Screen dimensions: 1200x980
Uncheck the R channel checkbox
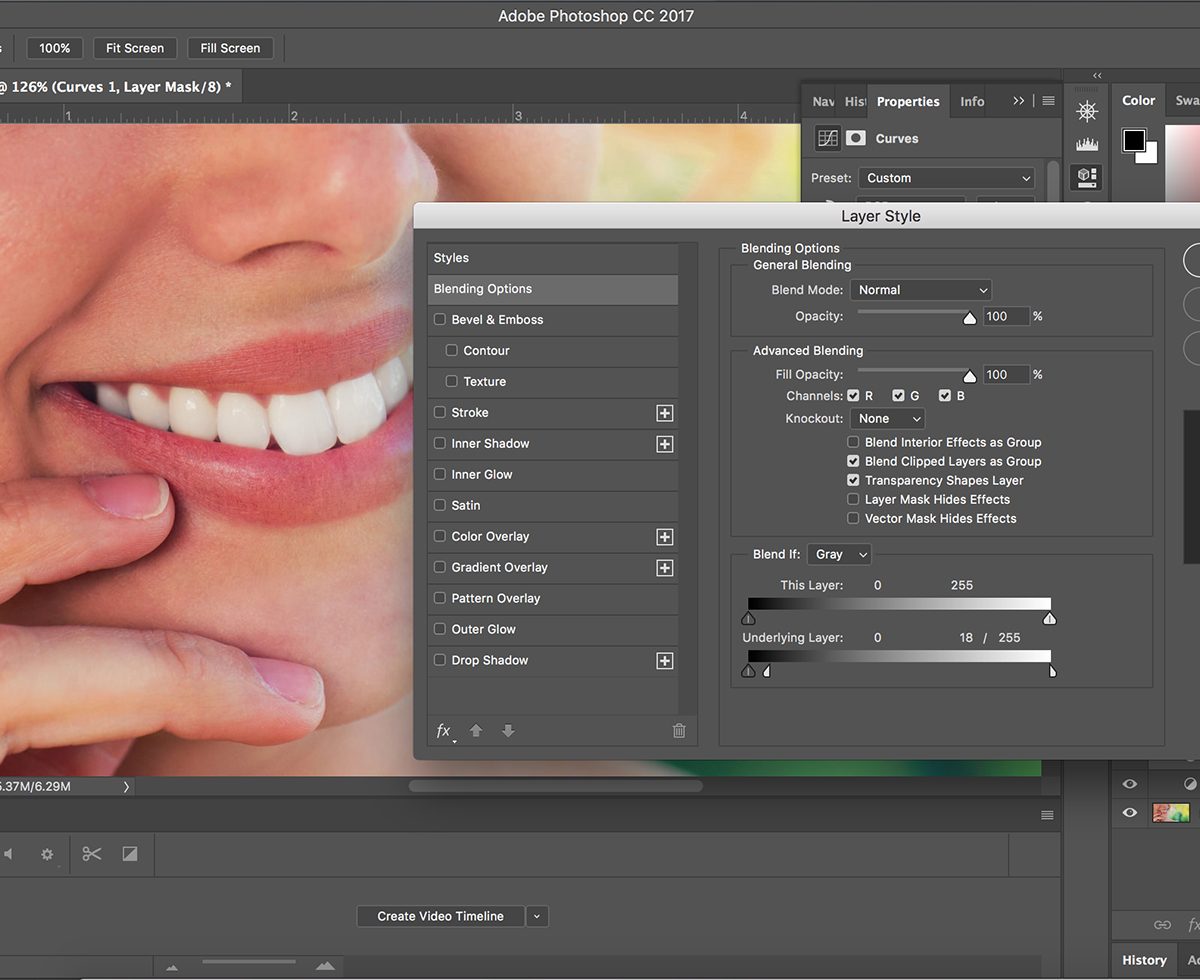(853, 396)
